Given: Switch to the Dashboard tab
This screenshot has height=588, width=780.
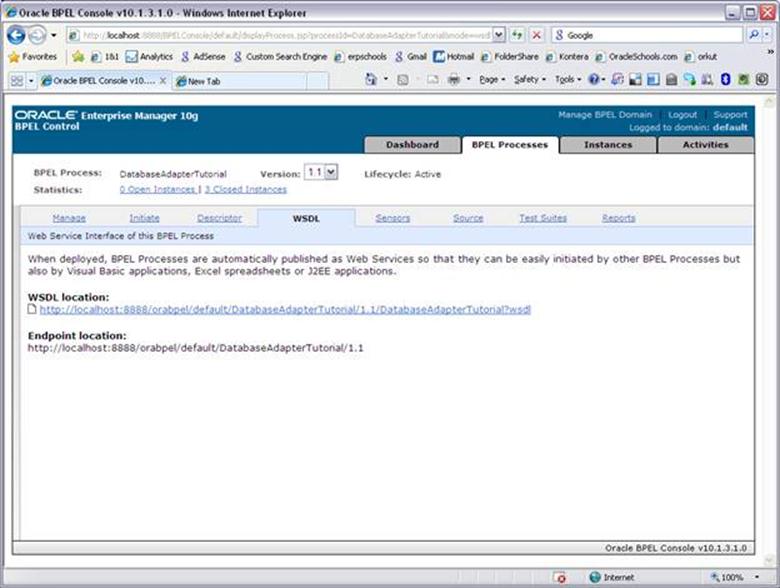Looking at the screenshot, I should tap(412, 145).
